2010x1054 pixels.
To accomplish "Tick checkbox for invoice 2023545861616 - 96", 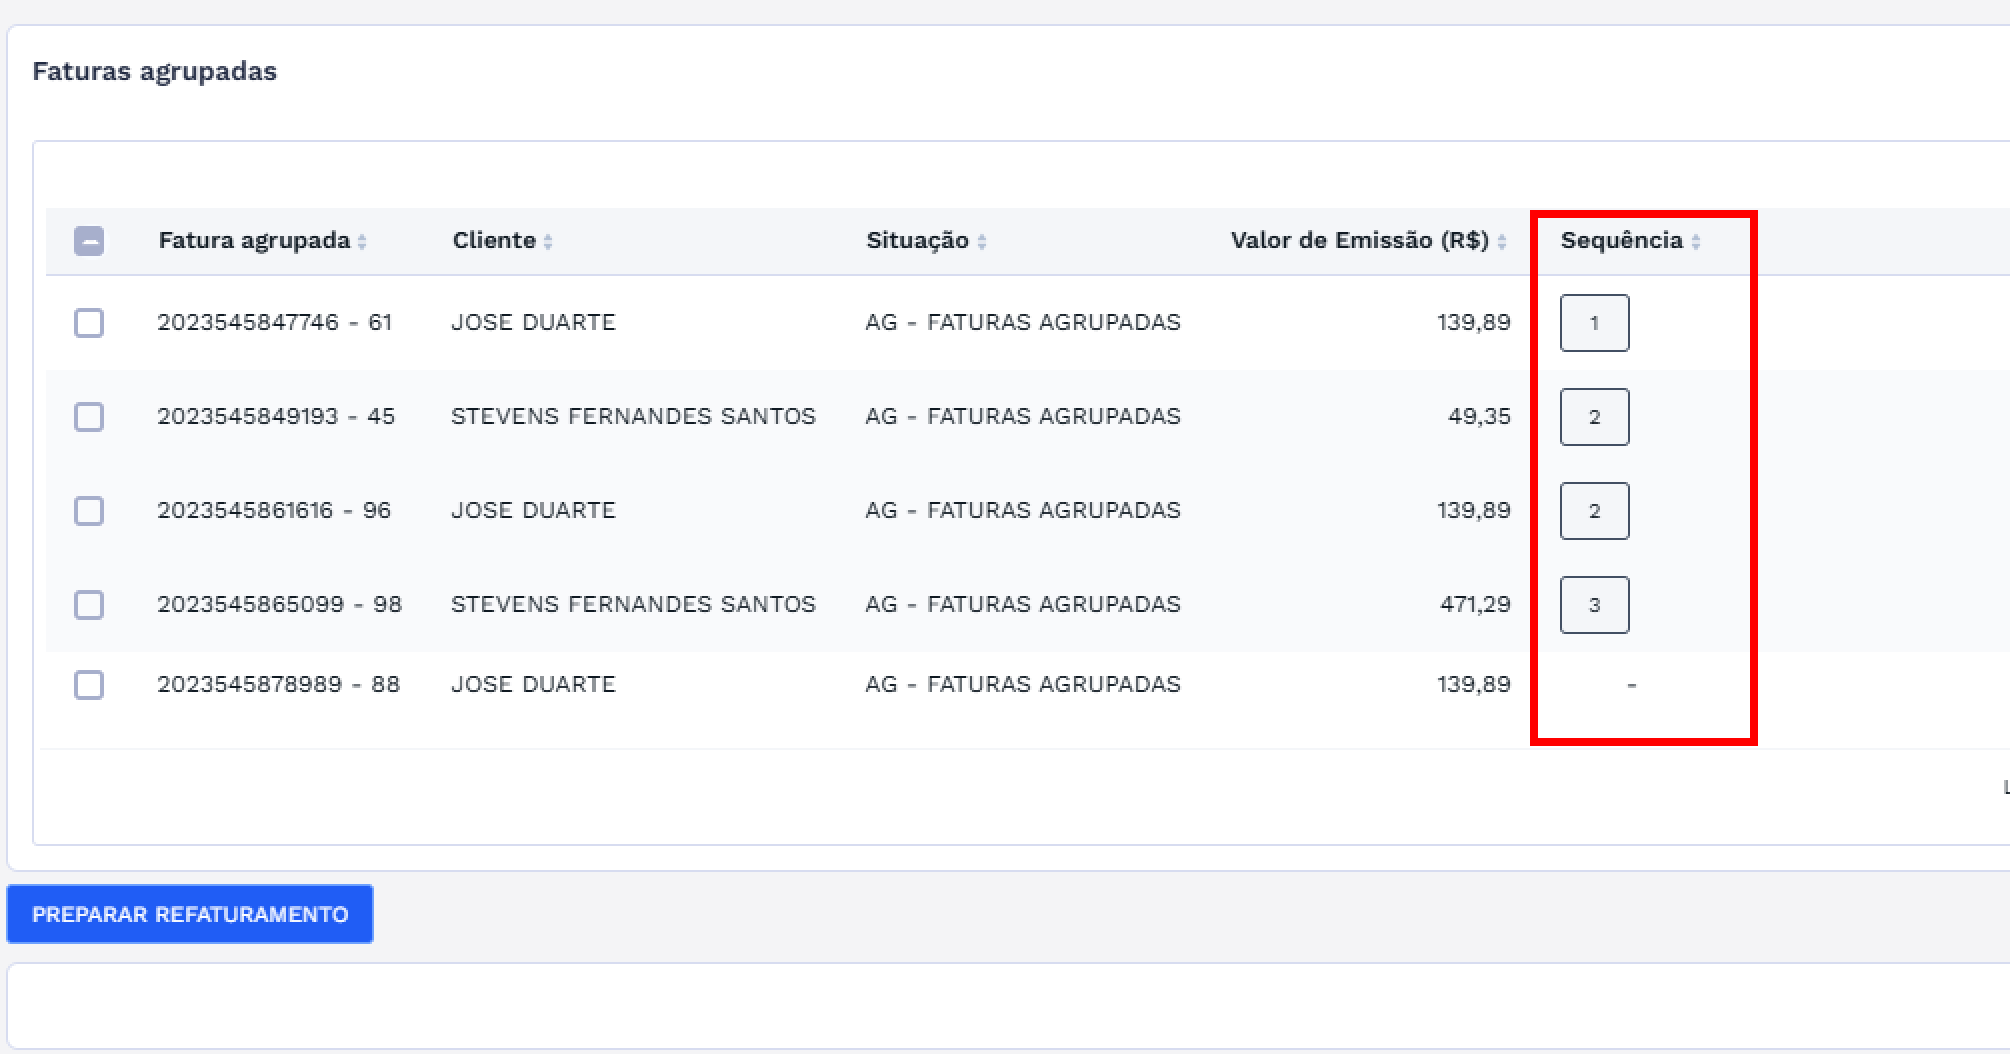I will 89,511.
